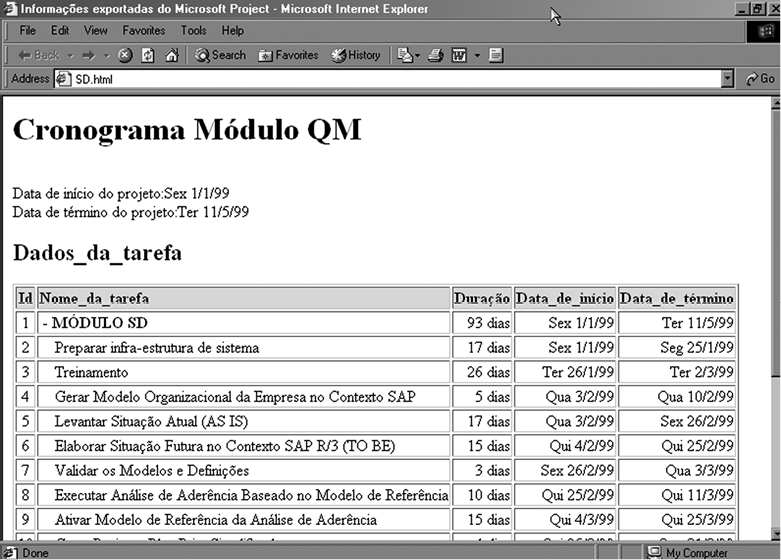Click Gerar Modelo Organizacional task cell
The width and height of the screenshot is (781, 560).
pos(244,397)
